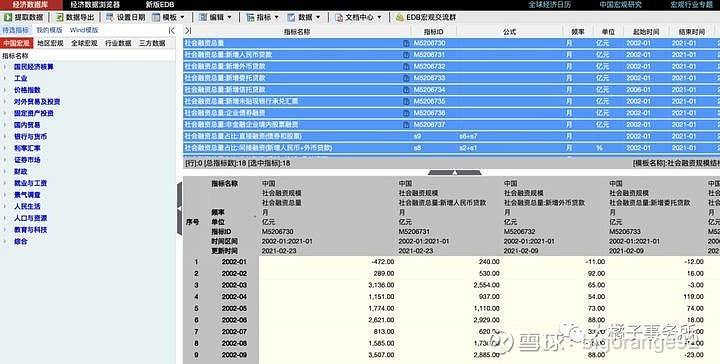This screenshot has height=364, width=720.
Task: Open the 编辑 dropdown arrow
Action: coord(229,17)
